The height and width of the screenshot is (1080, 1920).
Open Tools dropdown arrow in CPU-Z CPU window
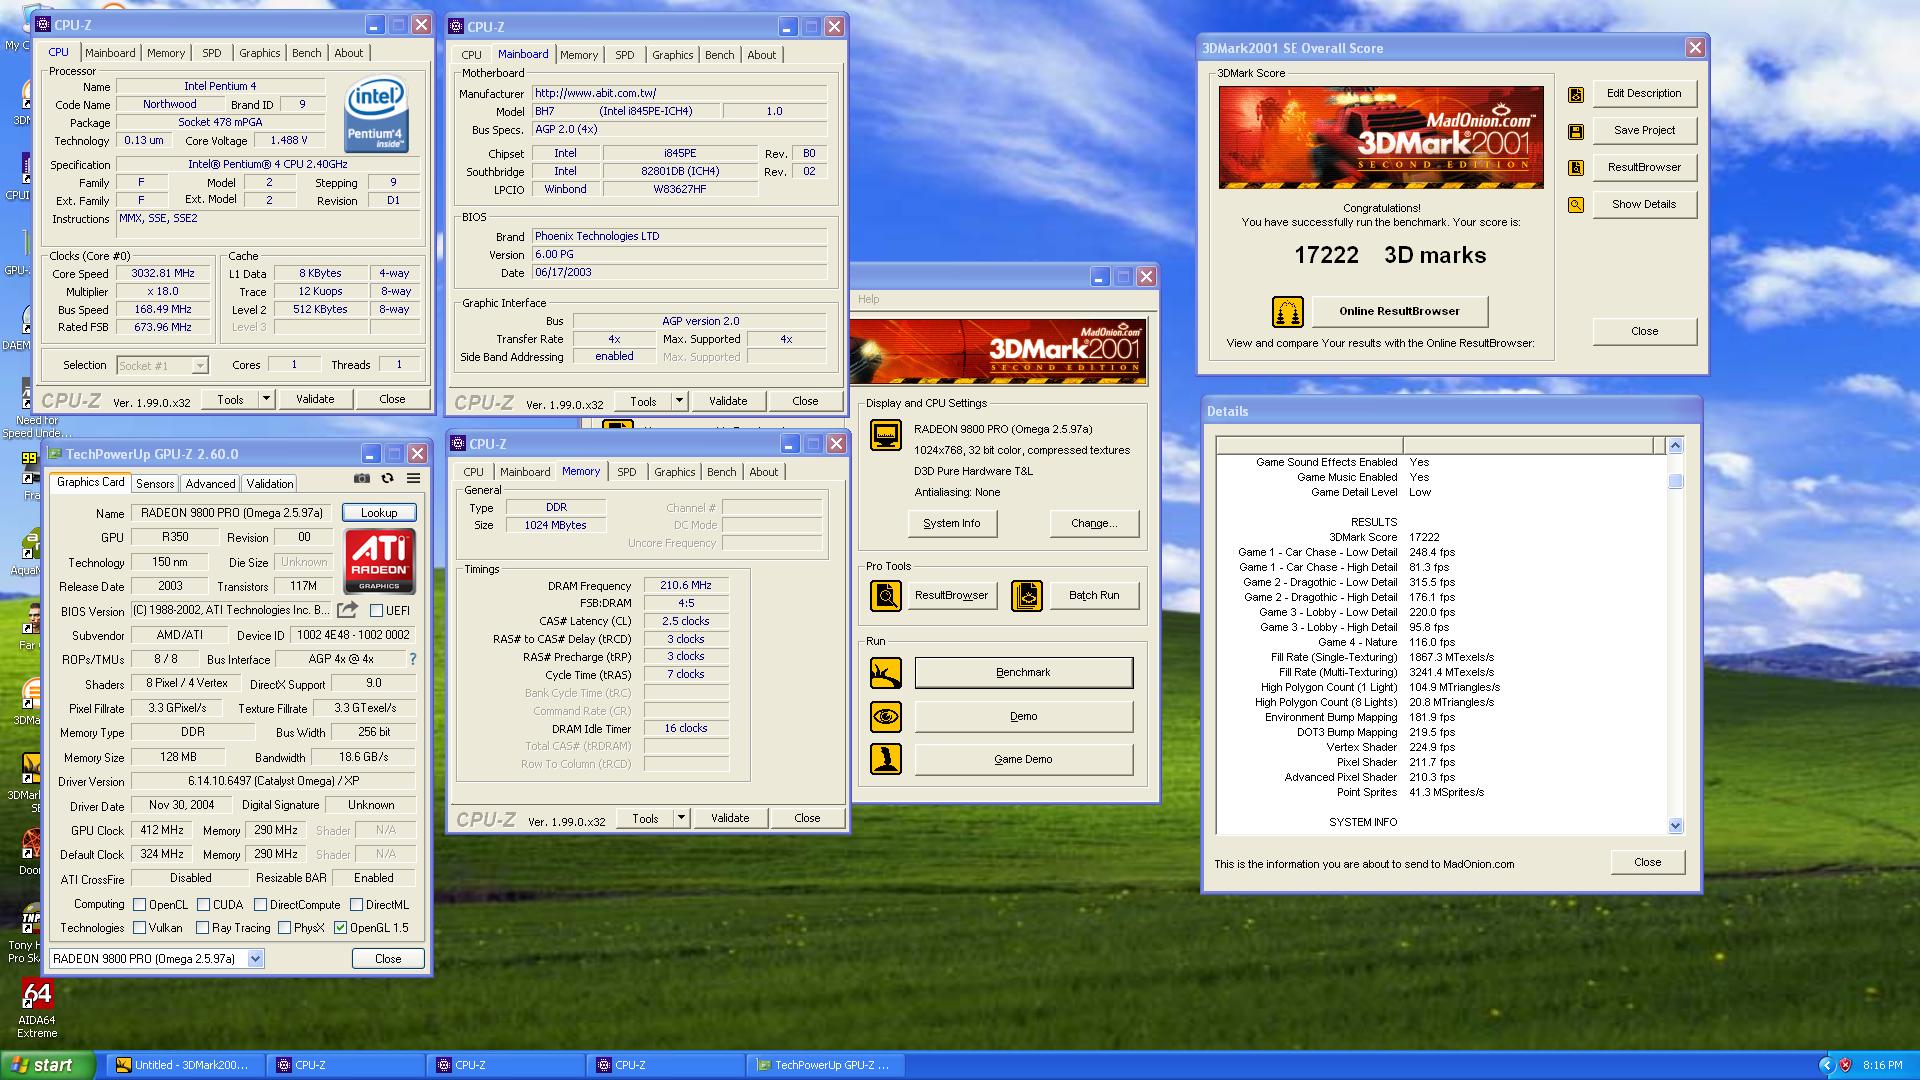pyautogui.click(x=266, y=399)
